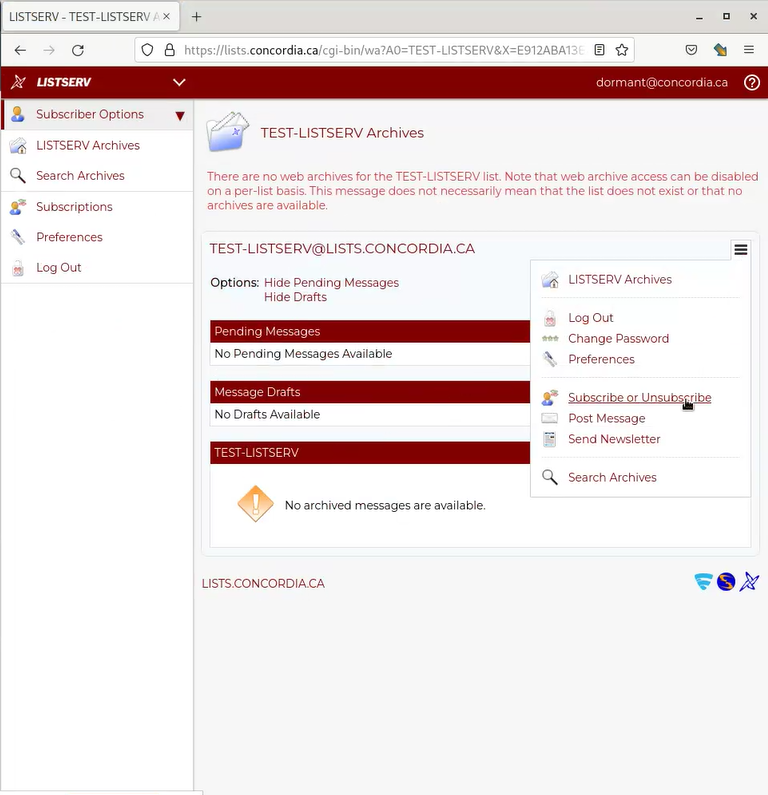
Task: Click sidebar Subscriptions people icon
Action: (x=18, y=207)
